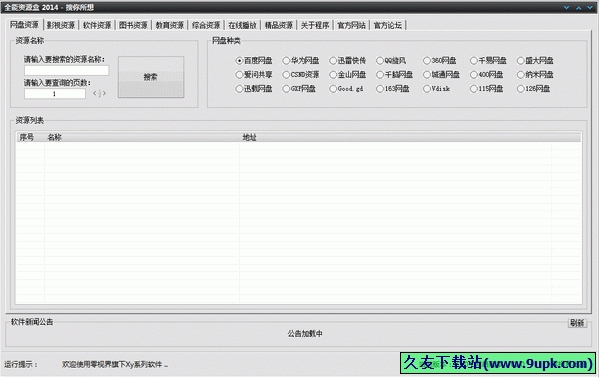Image resolution: width=599 pixels, height=377 pixels.
Task: Click the 地址 column header
Action: tap(395, 137)
